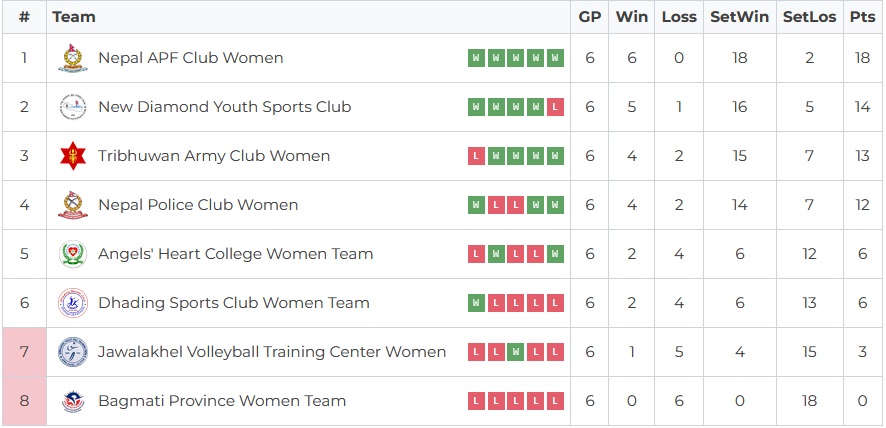Sort table by Pts column header

(862, 17)
